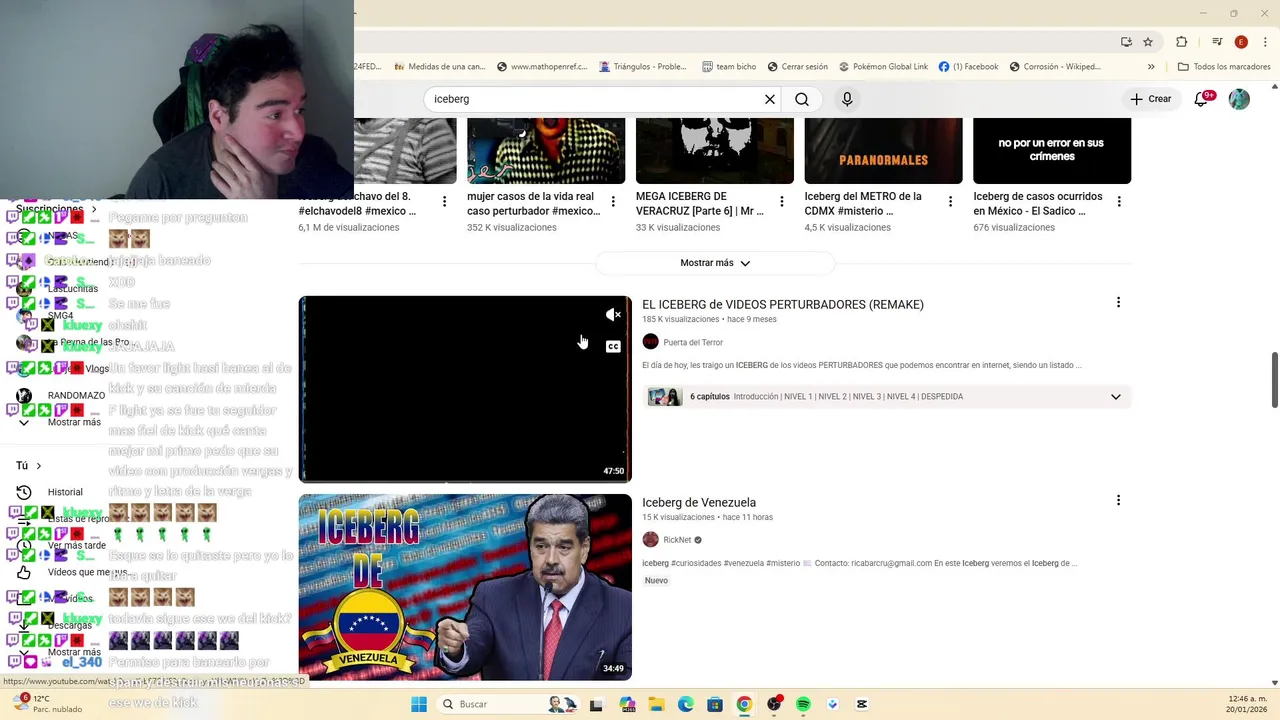
Task: Open YouTube notifications bell
Action: [1202, 99]
